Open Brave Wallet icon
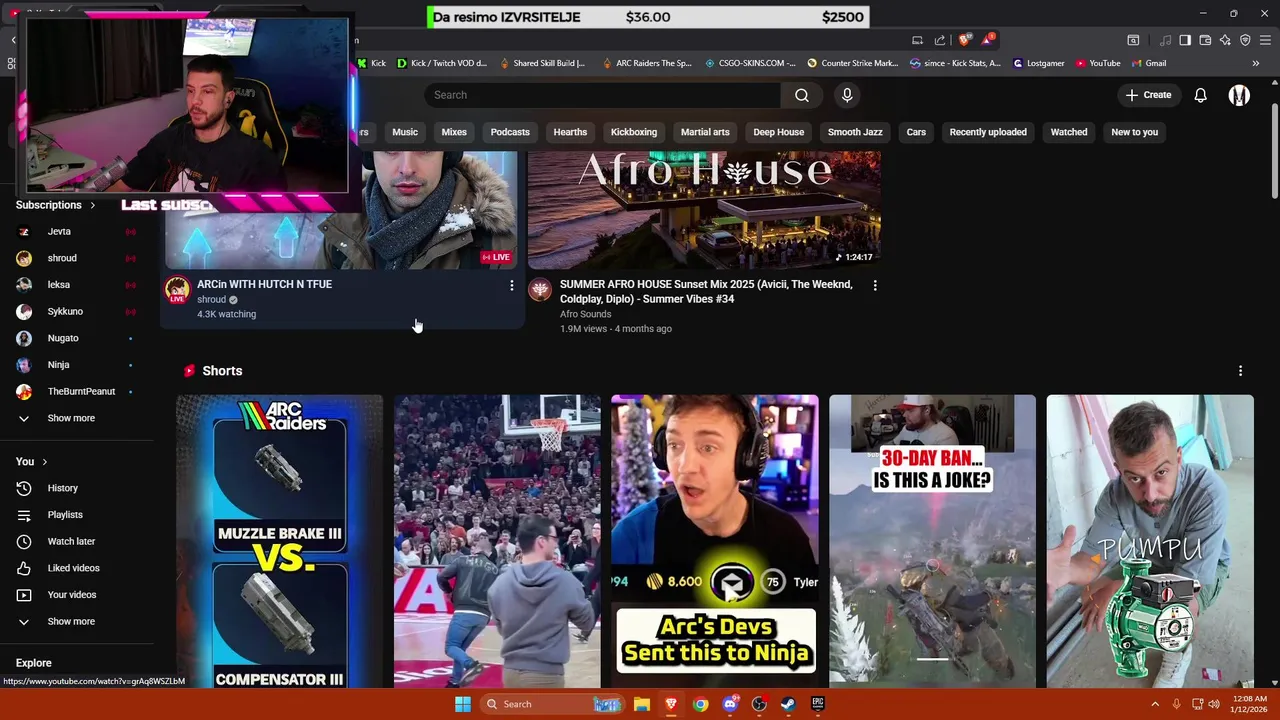 1205,40
